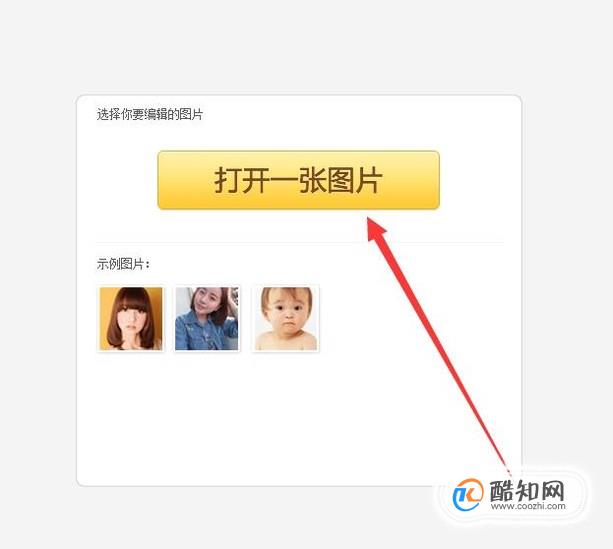613x549 pixels.
Task: Open the www.coozhi.com link
Action: pos(528,506)
